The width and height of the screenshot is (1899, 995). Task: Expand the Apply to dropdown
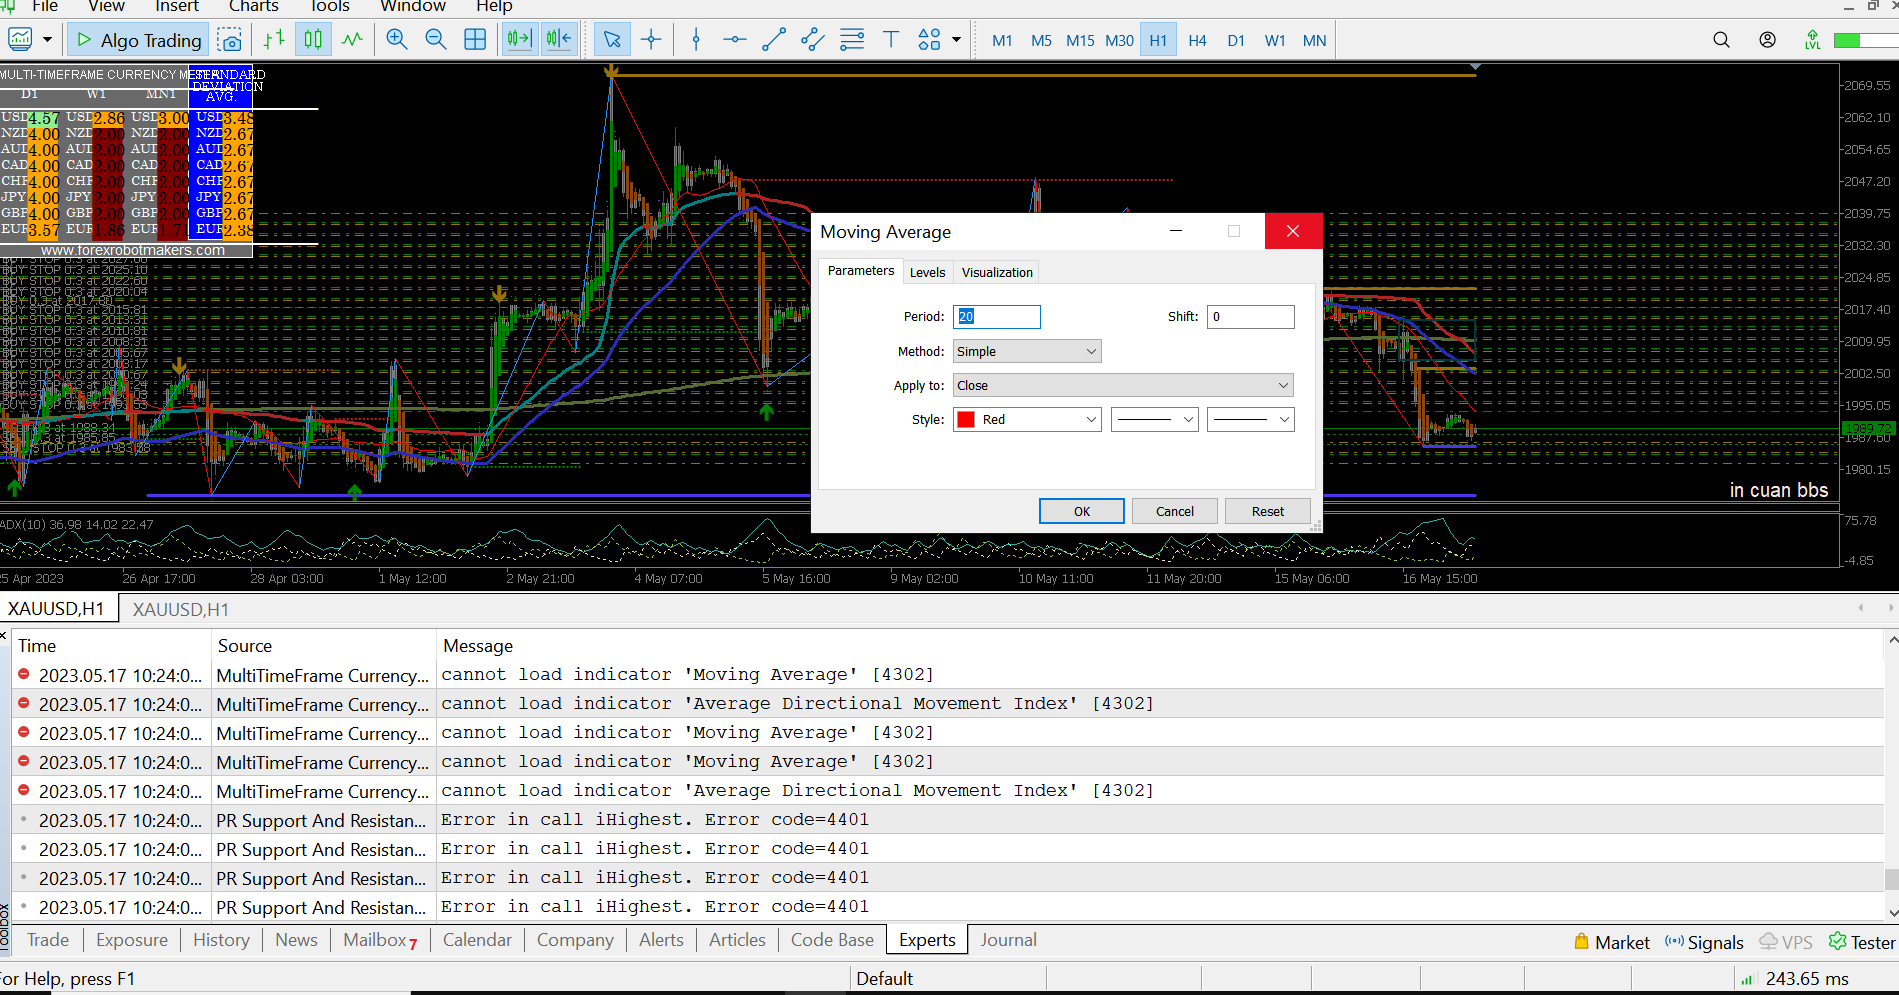tap(1122, 385)
